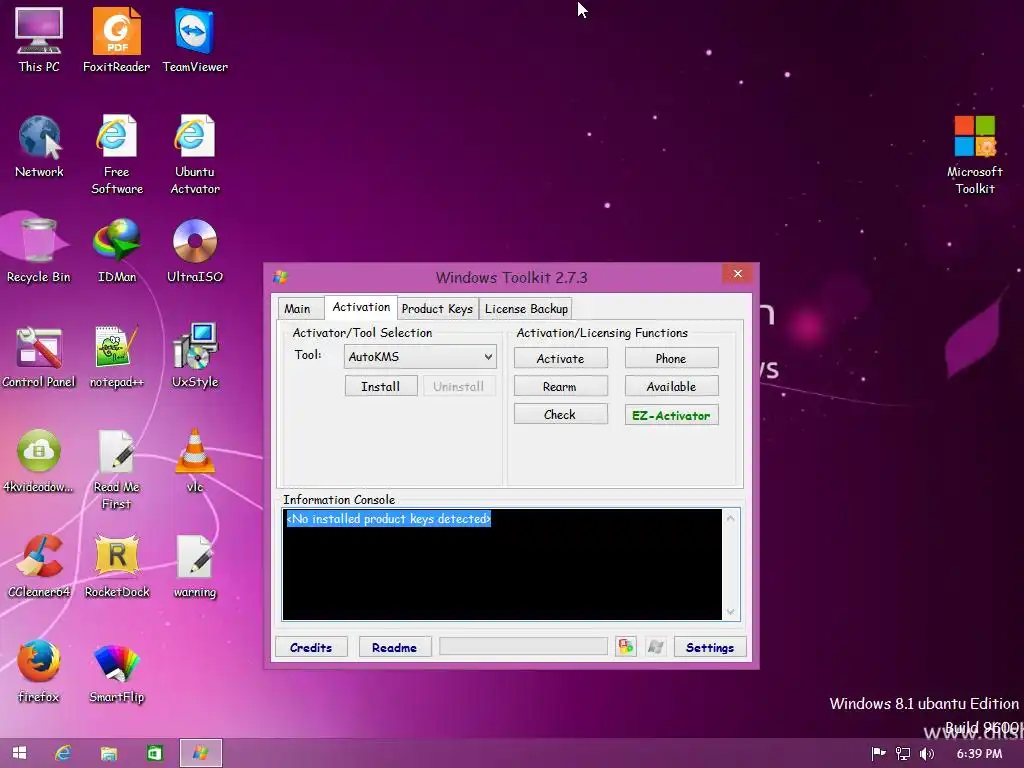Switch to Product Keys tab
This screenshot has height=768, width=1024.
(437, 308)
